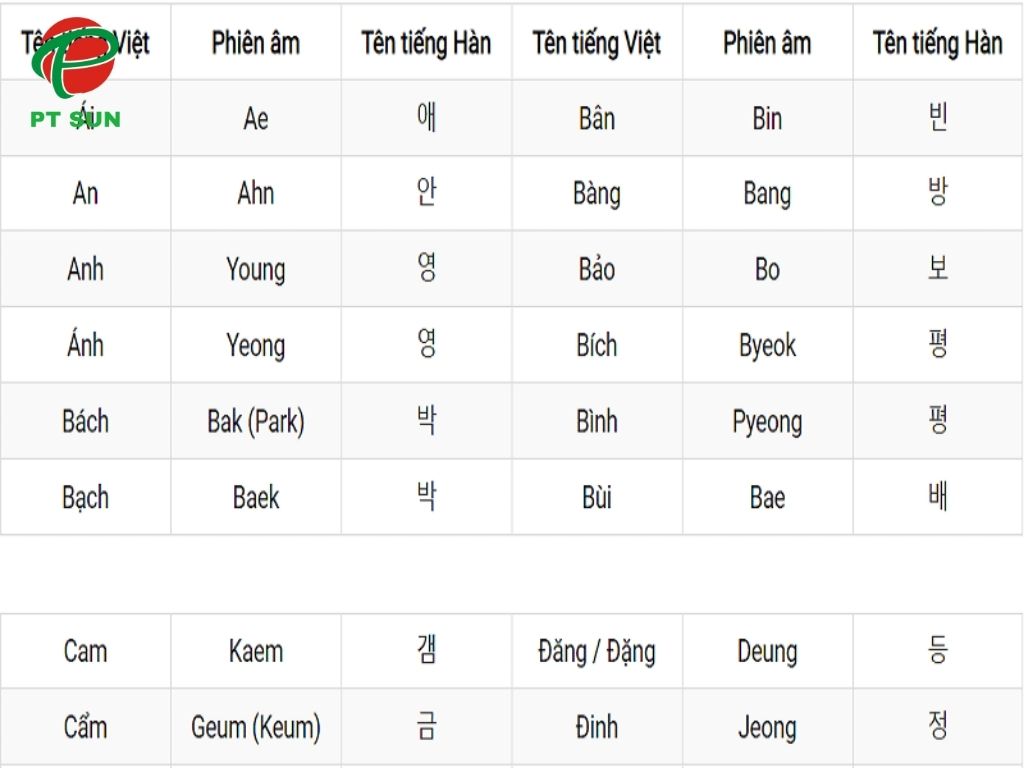Select the Bak (Park) cell
The width and height of the screenshot is (1024, 768).
coord(256,421)
